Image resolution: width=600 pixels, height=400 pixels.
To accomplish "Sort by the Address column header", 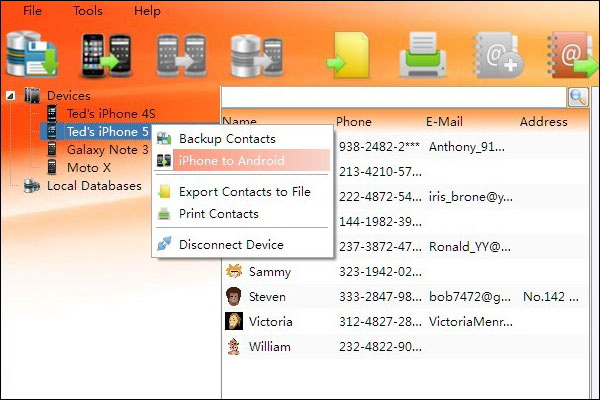I will [x=543, y=122].
